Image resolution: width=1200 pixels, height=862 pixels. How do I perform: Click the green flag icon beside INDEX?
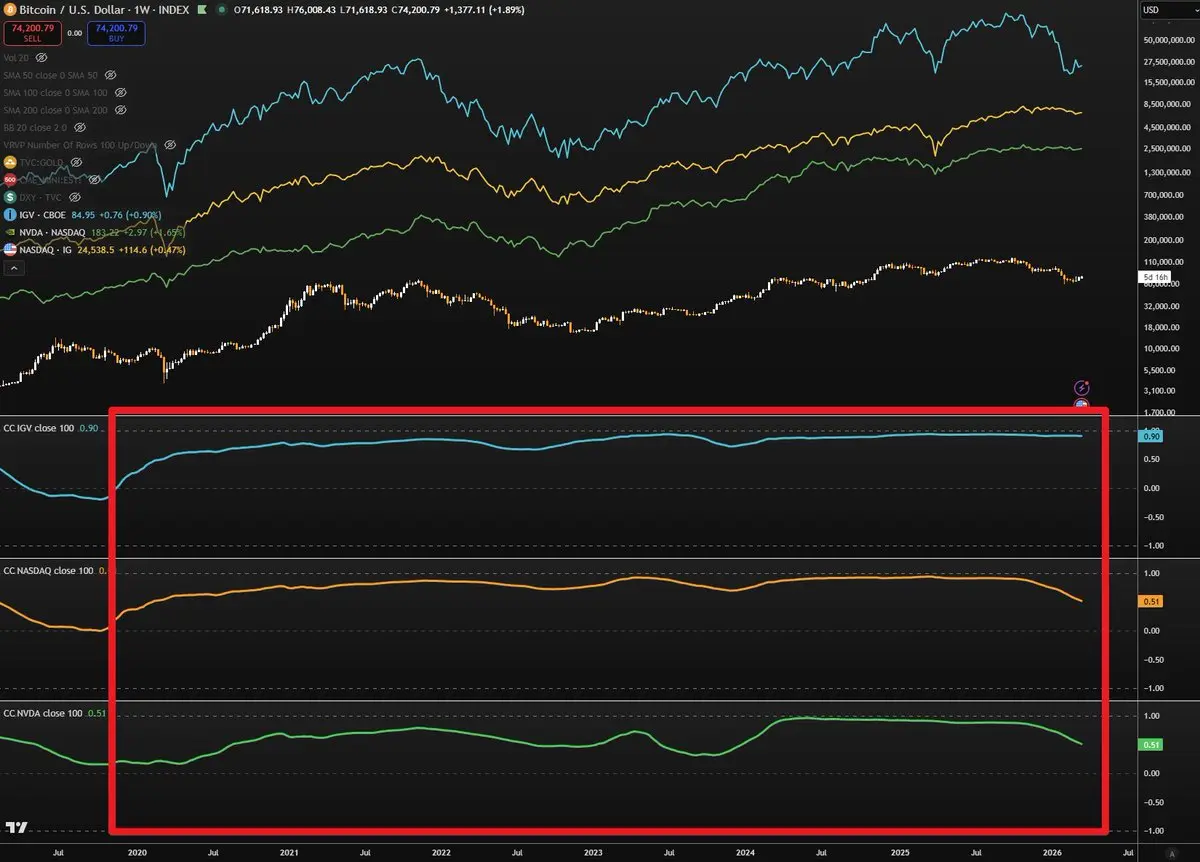click(x=202, y=10)
